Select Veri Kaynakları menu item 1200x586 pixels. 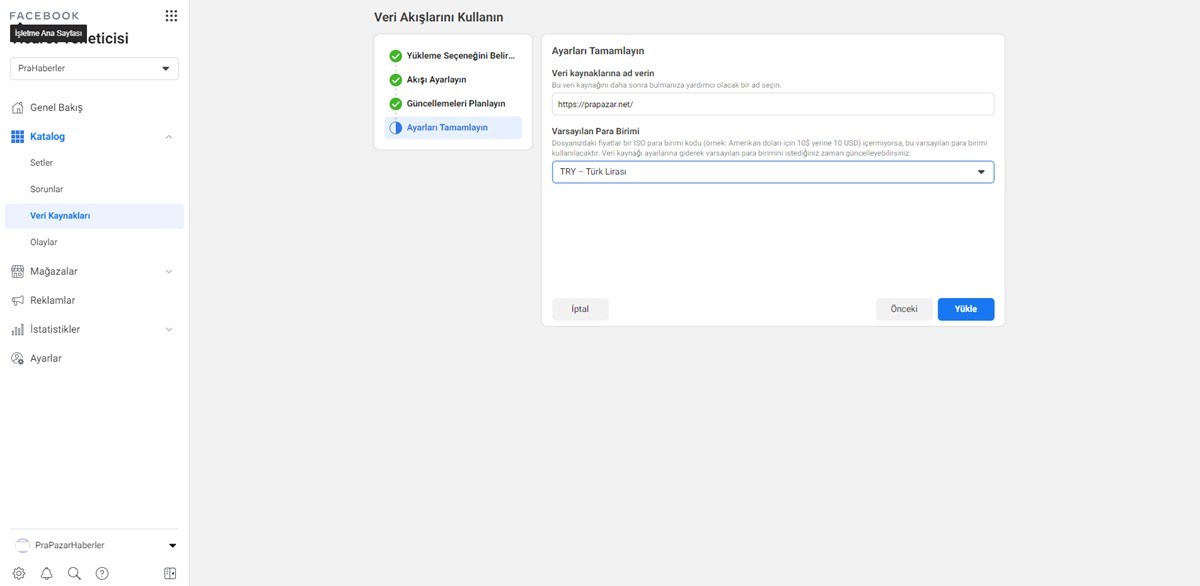[94, 216]
